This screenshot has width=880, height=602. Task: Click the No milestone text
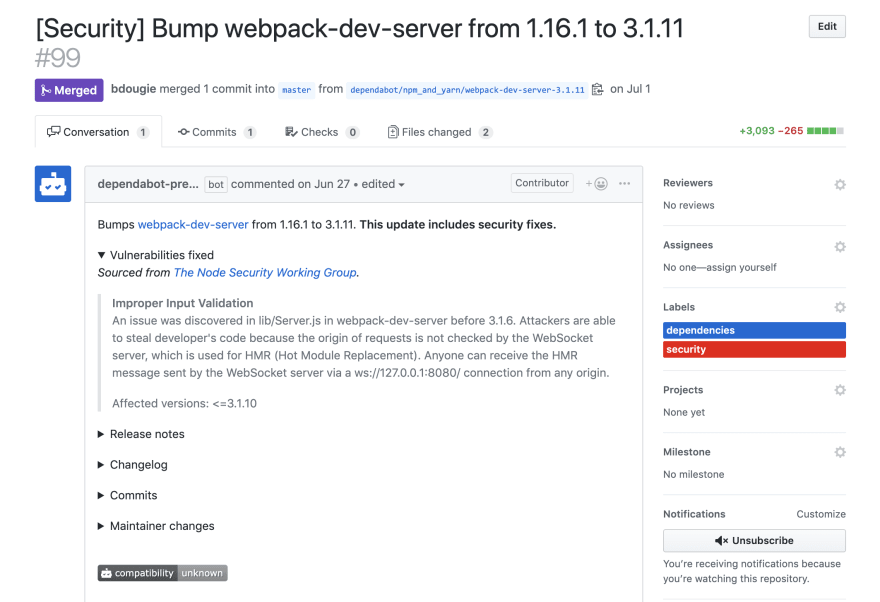click(694, 475)
